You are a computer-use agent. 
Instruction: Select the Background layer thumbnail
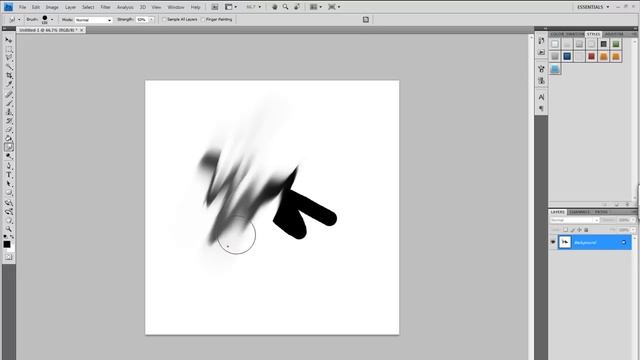click(x=564, y=242)
